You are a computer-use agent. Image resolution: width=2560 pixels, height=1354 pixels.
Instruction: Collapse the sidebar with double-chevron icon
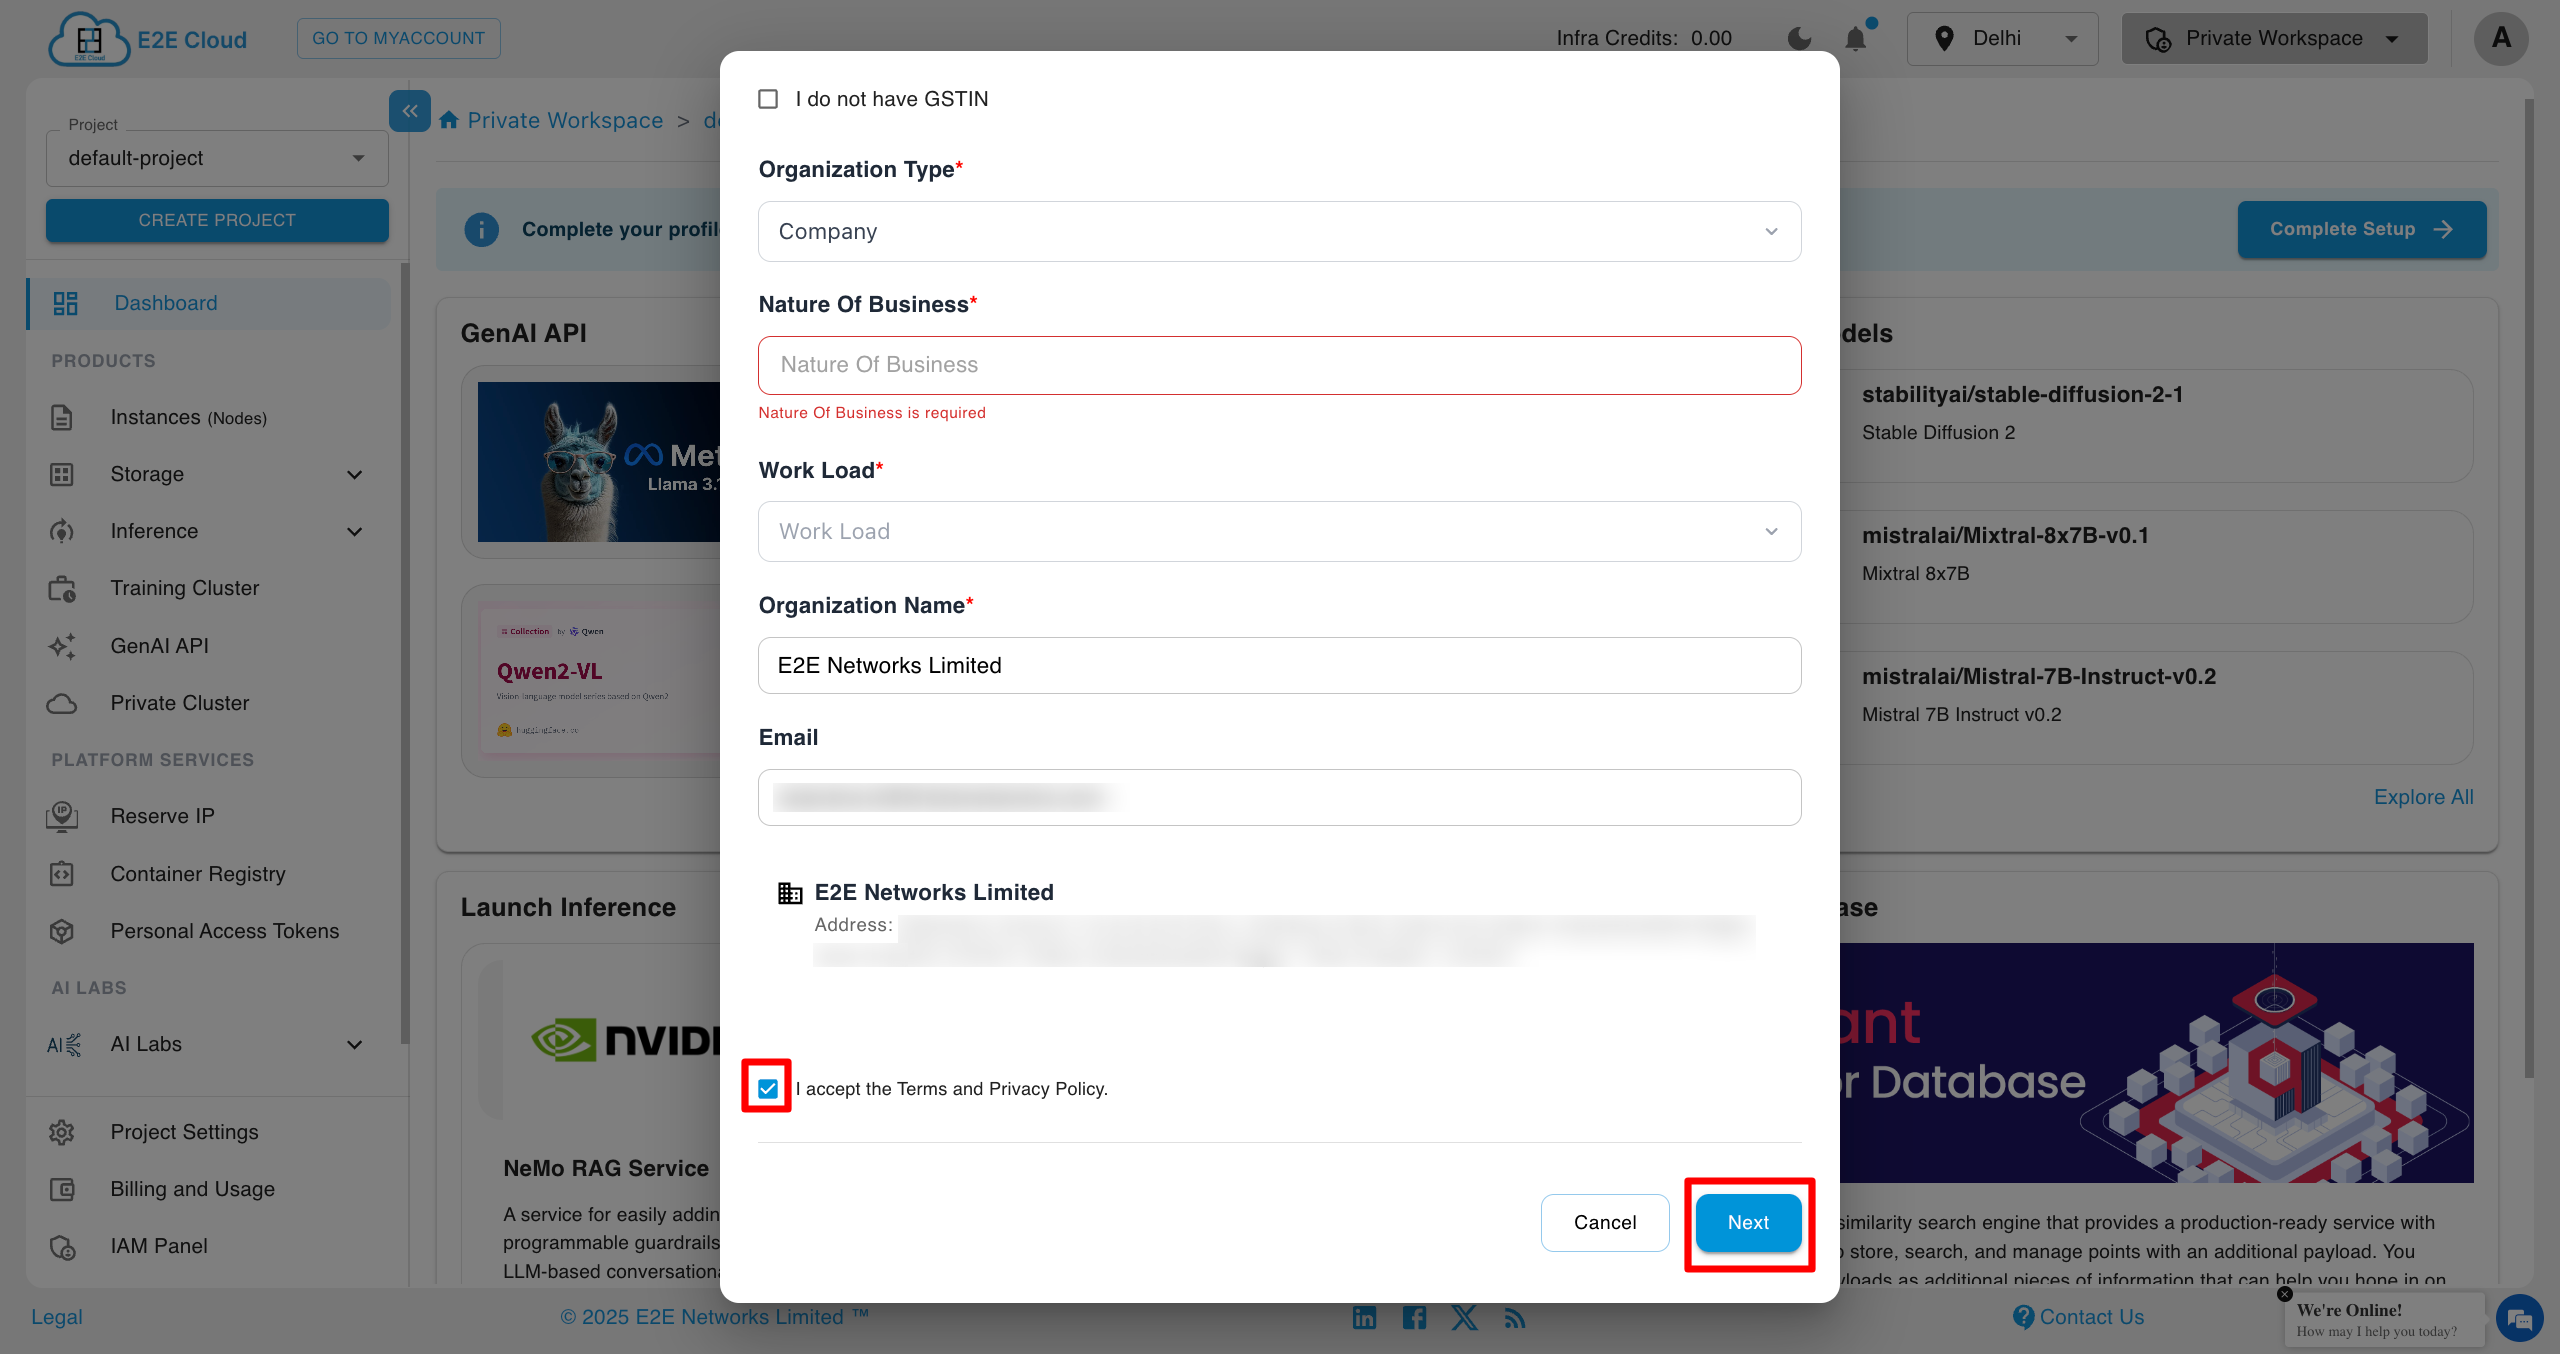[410, 111]
